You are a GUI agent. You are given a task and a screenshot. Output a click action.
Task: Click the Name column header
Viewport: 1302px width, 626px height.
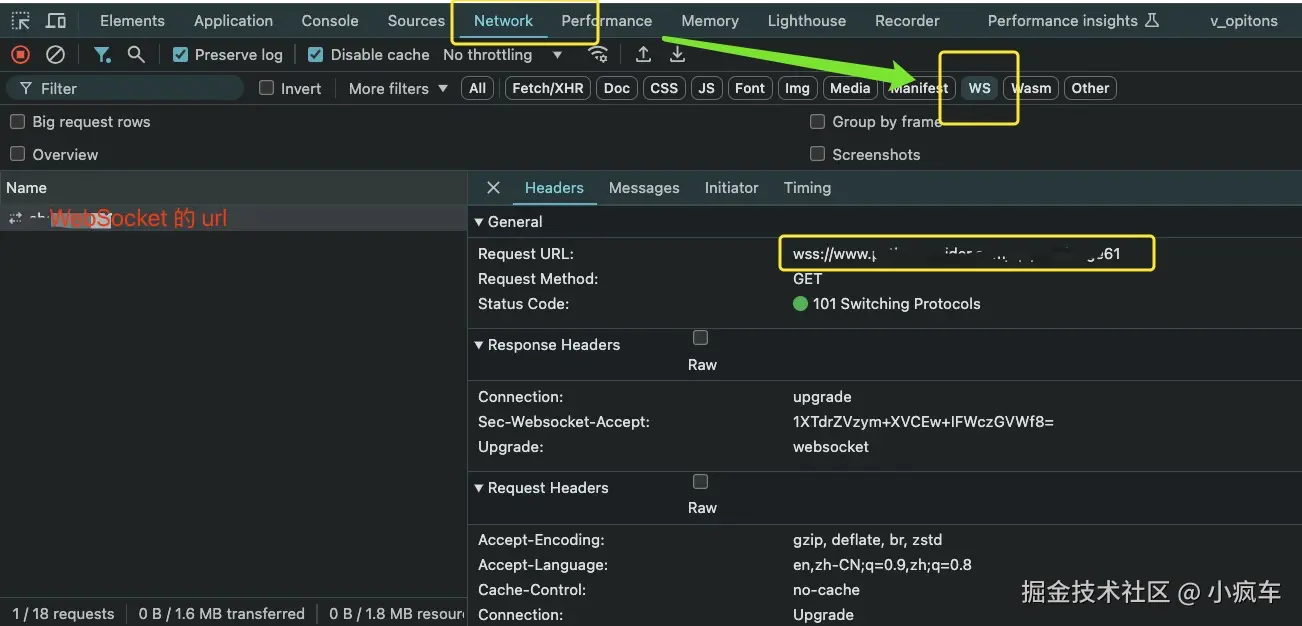click(233, 188)
